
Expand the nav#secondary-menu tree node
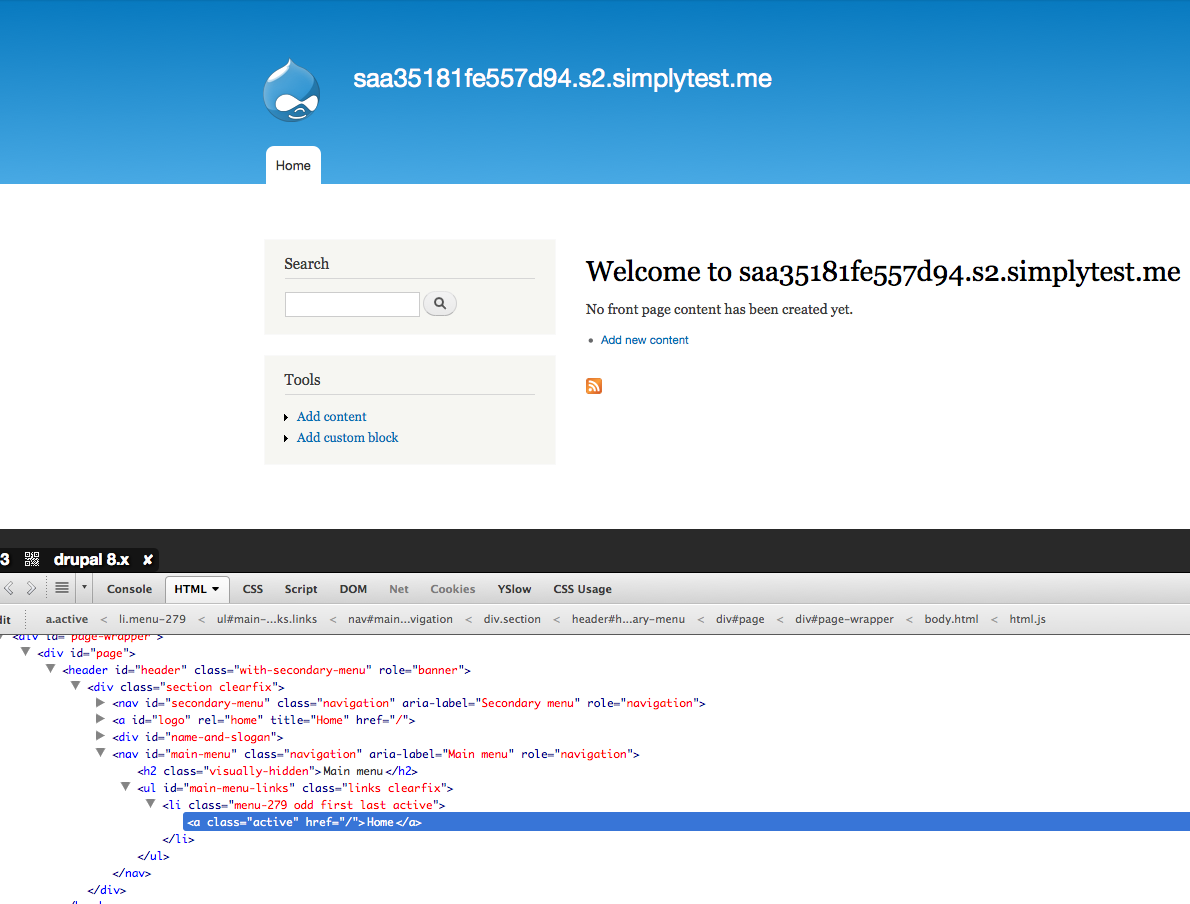(100, 703)
